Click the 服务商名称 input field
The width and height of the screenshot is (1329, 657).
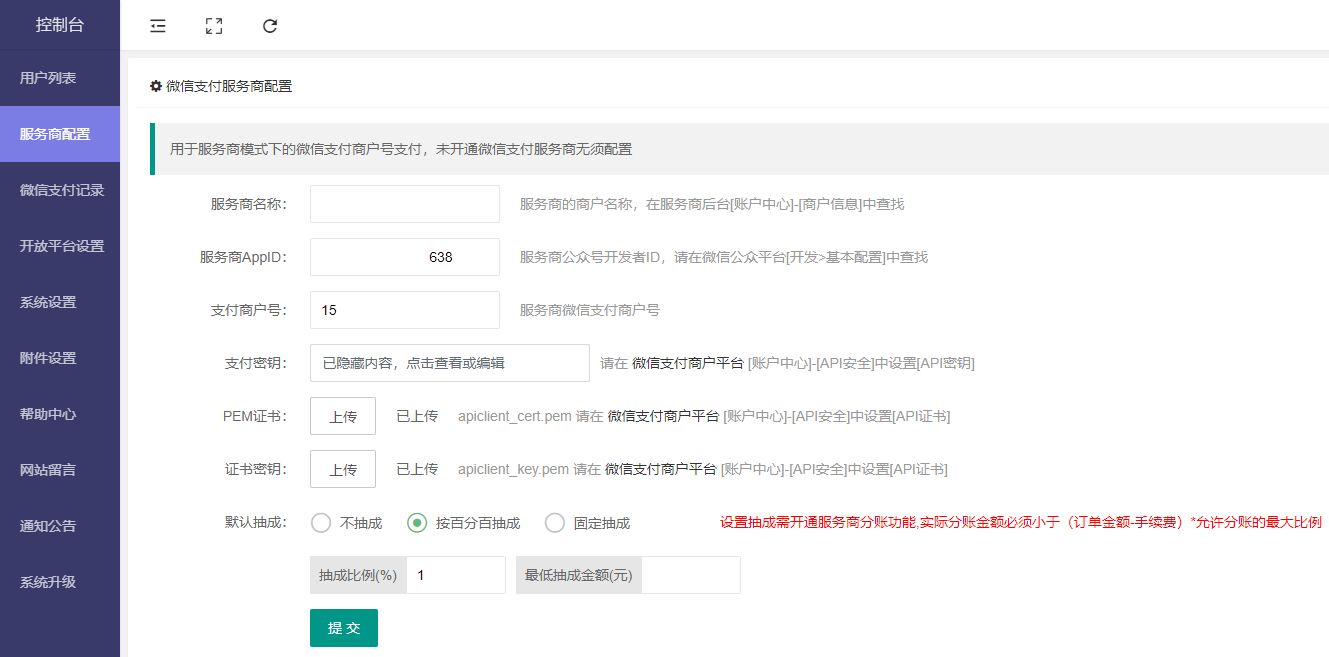click(404, 204)
